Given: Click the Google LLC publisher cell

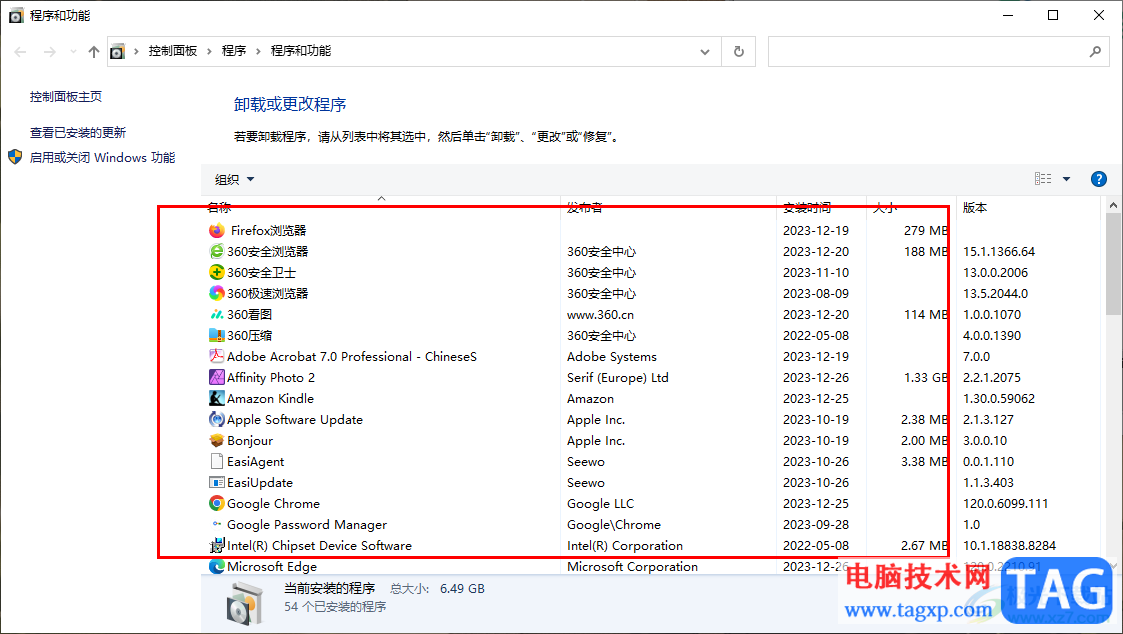Looking at the screenshot, I should [x=600, y=504].
